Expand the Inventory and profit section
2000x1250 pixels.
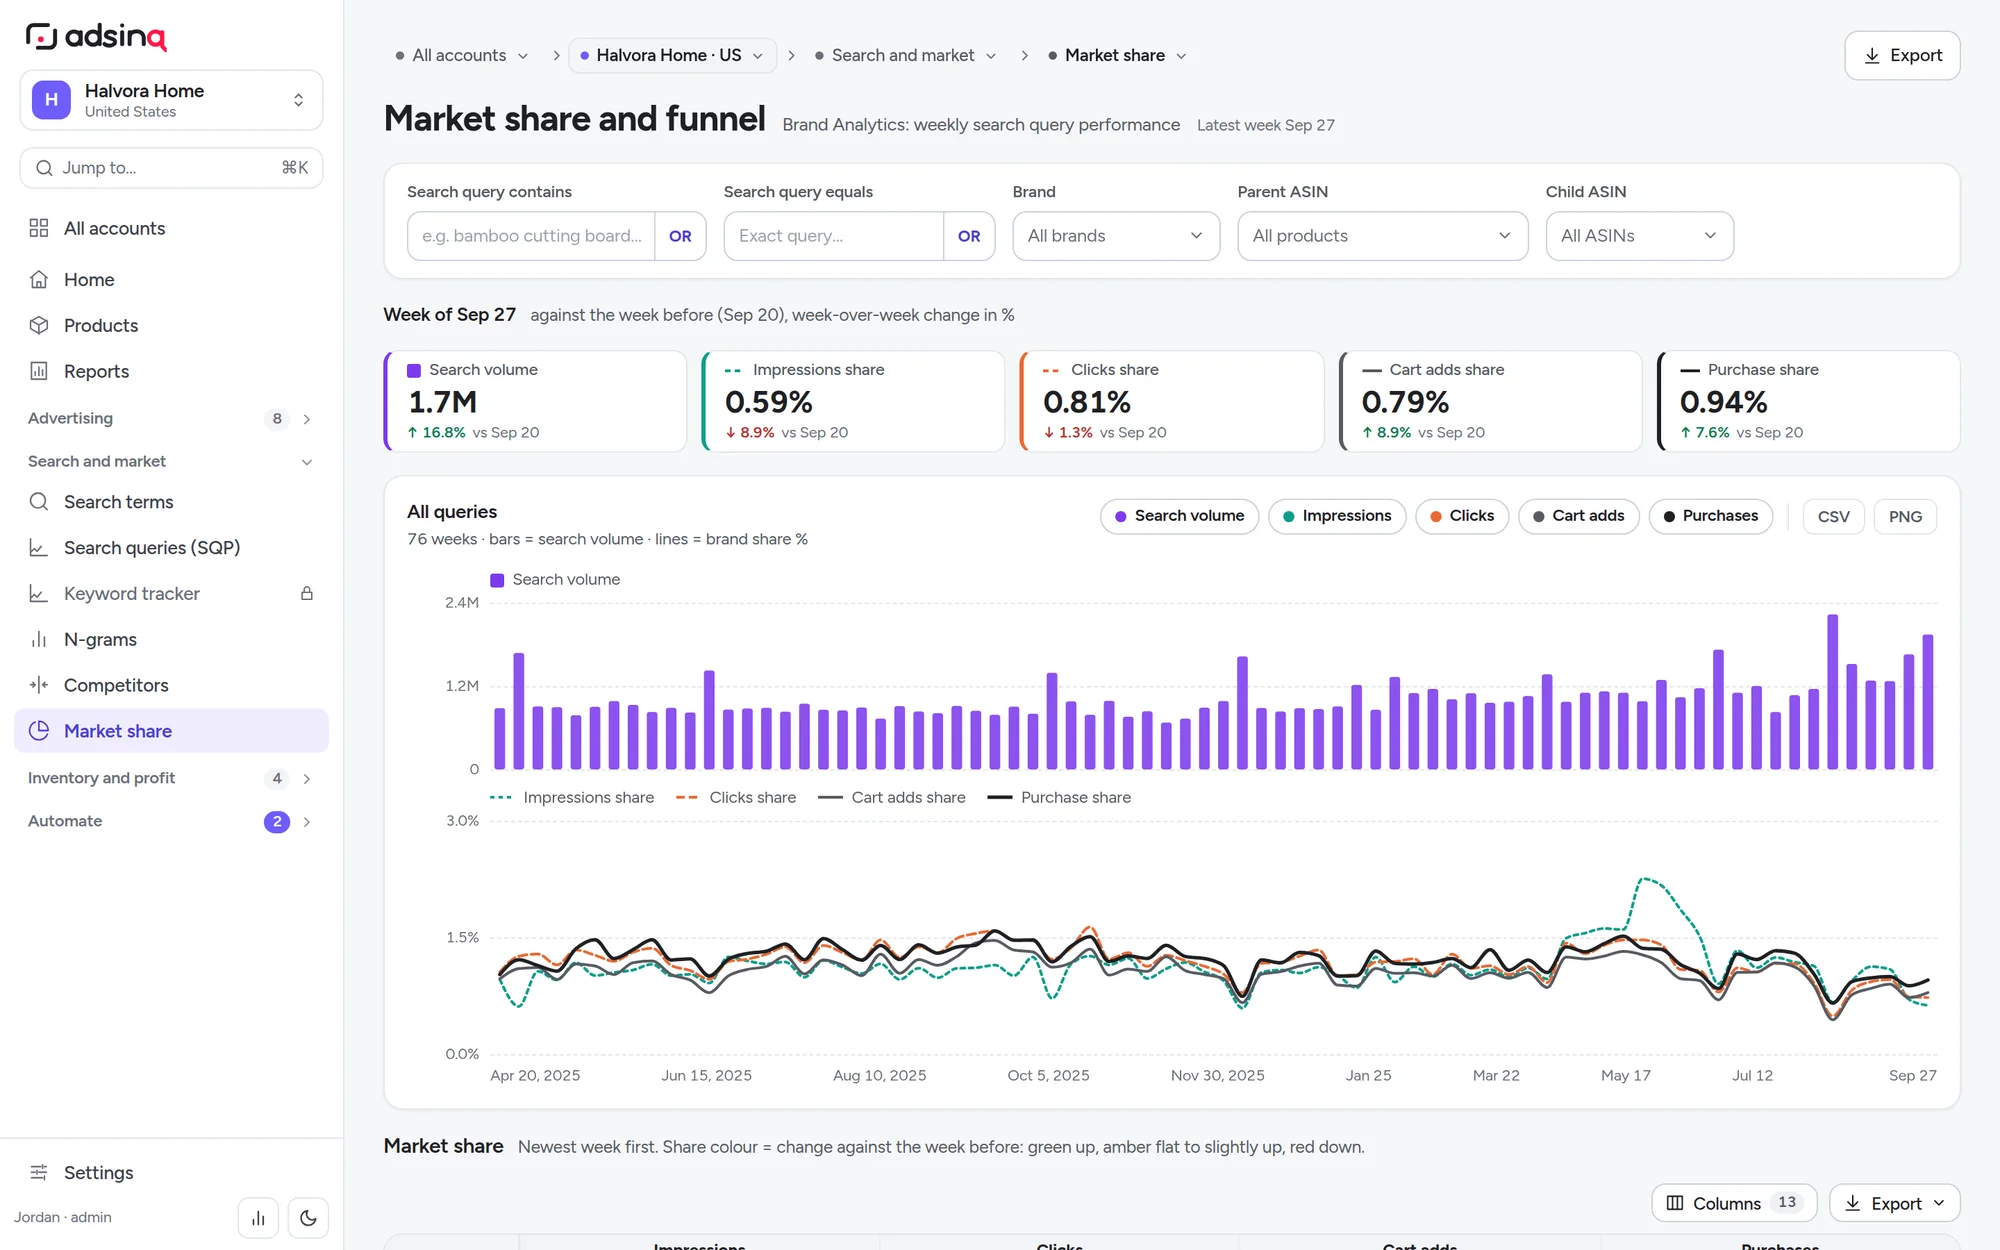pos(171,778)
